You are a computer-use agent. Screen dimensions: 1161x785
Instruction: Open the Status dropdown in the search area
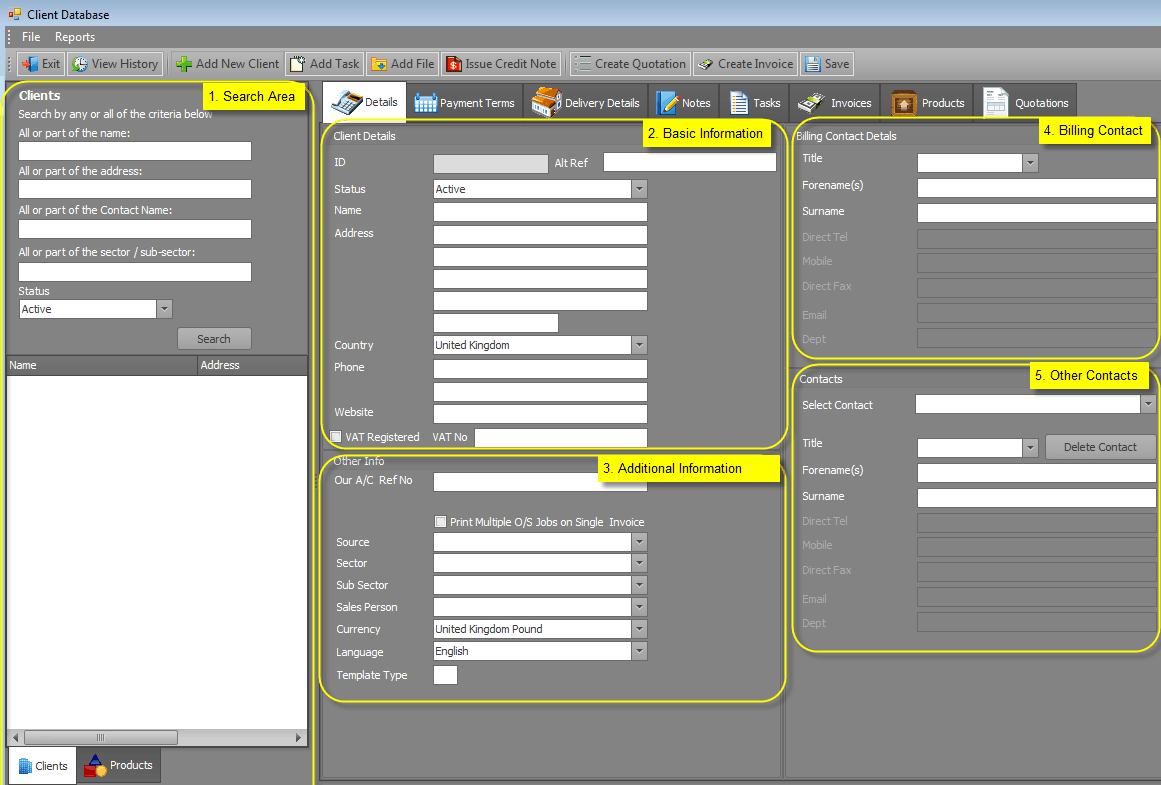pyautogui.click(x=163, y=309)
